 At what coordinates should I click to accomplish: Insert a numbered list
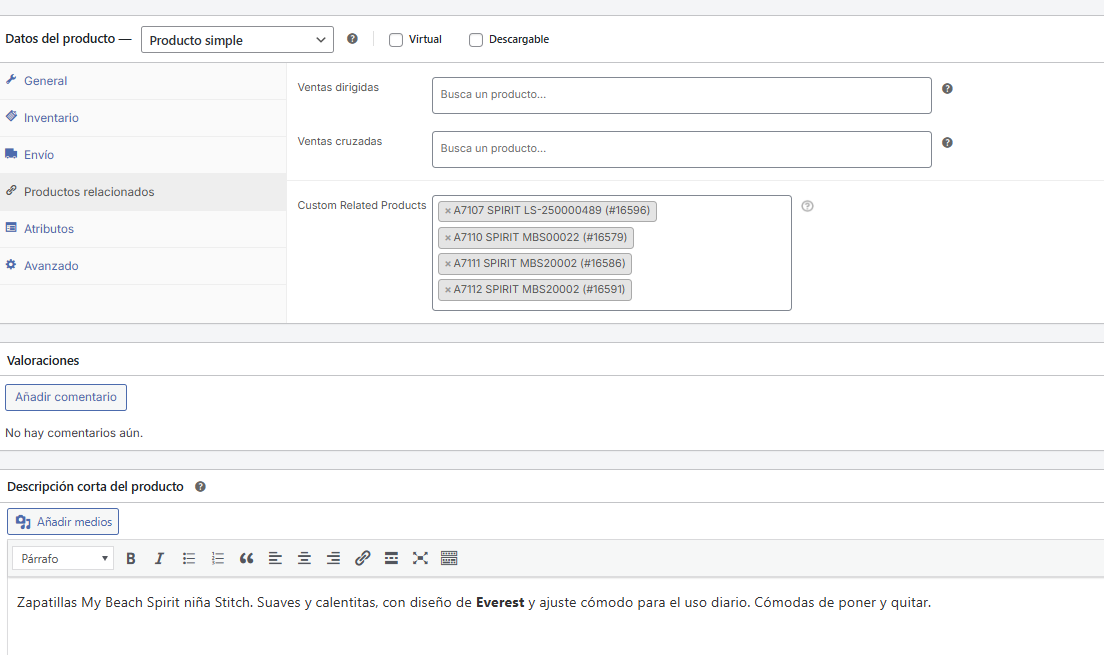tap(218, 558)
